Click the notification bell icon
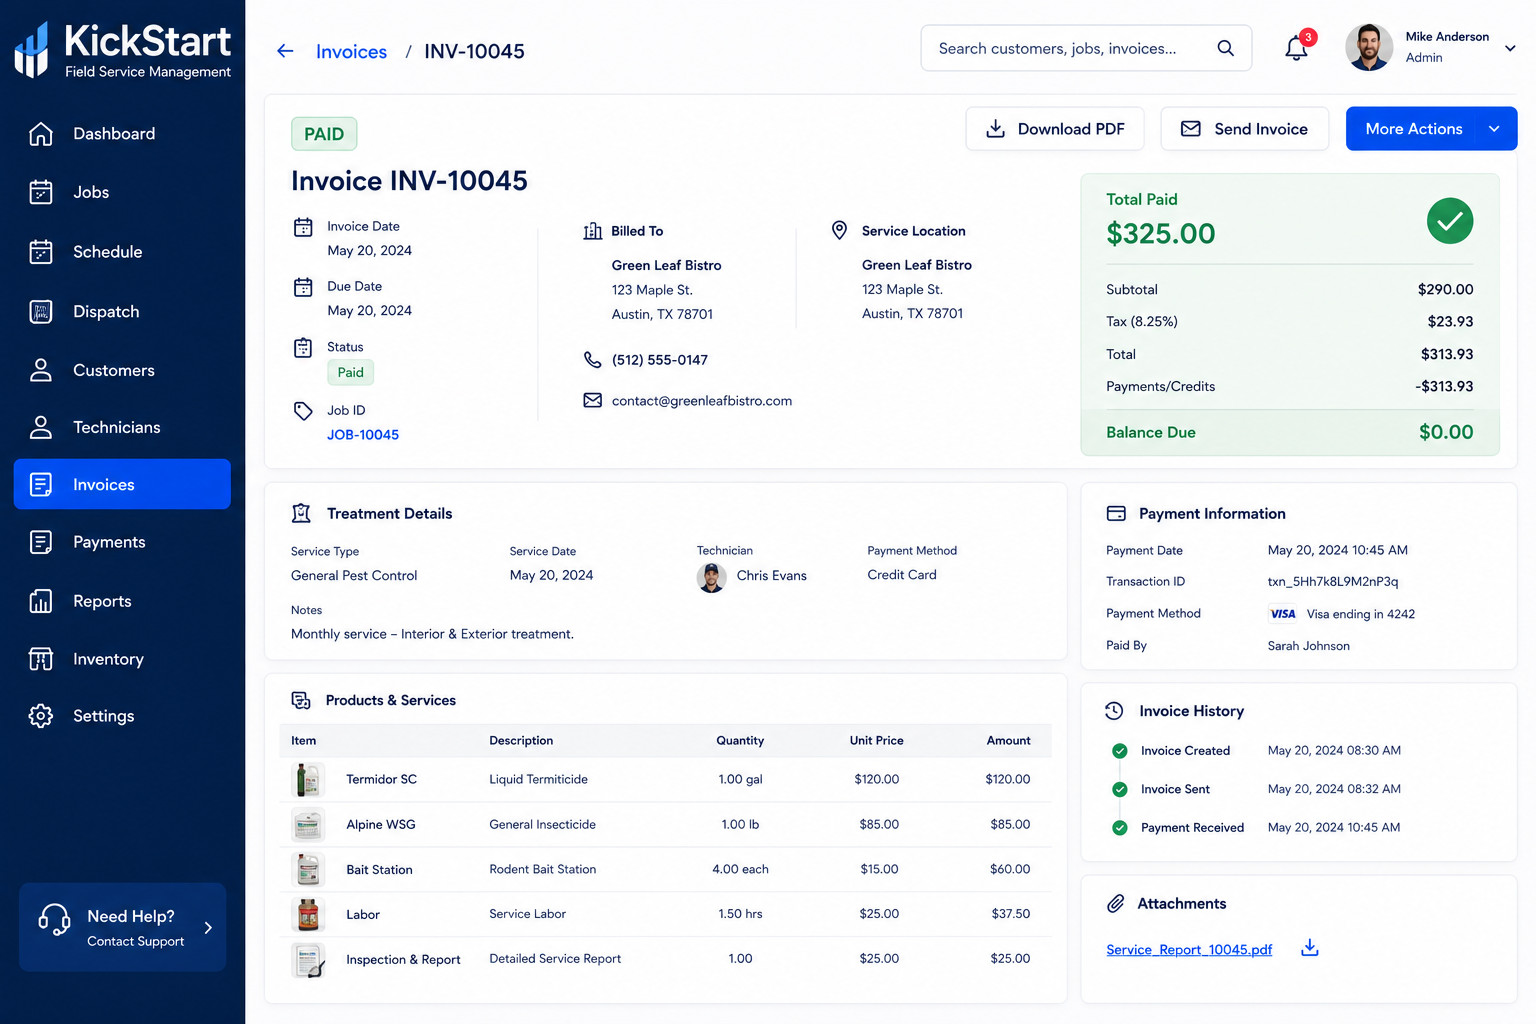The width and height of the screenshot is (1536, 1024). (x=1296, y=47)
